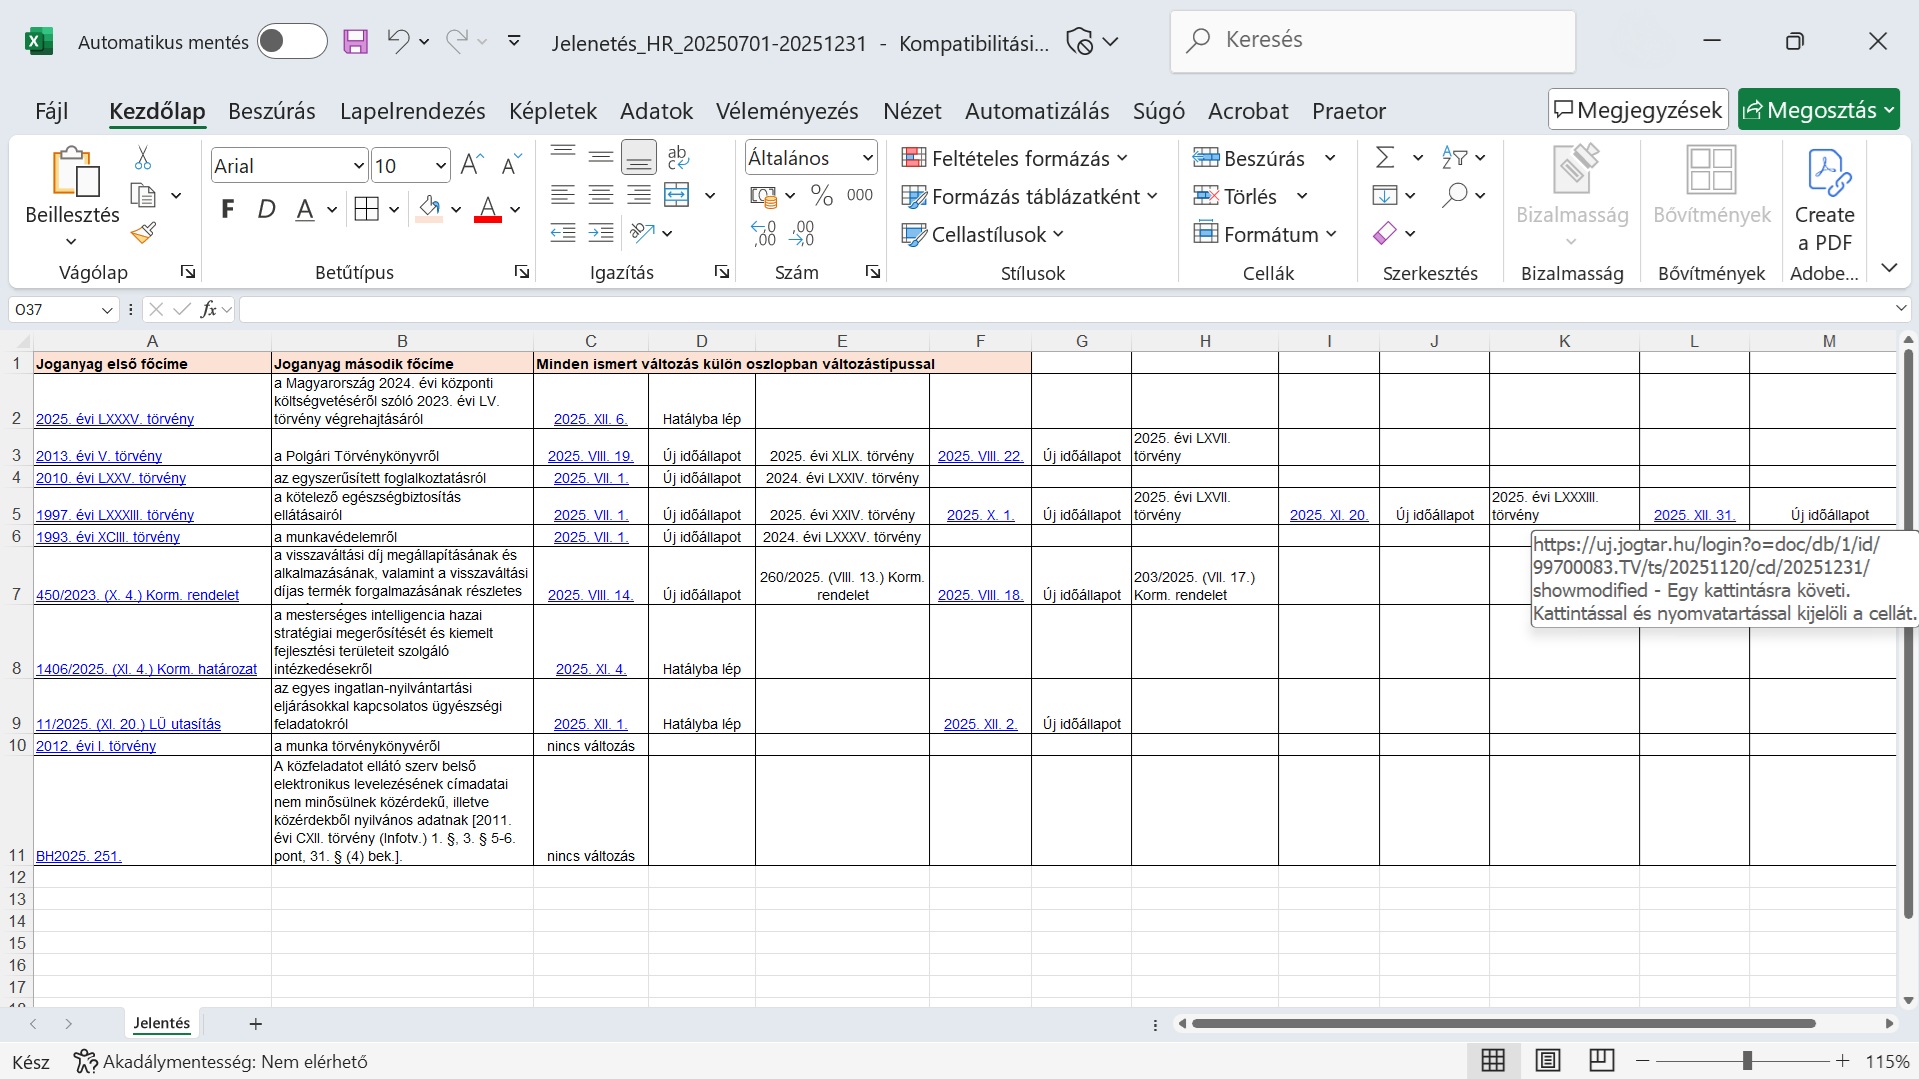Click the Save floppy disk icon

point(355,42)
